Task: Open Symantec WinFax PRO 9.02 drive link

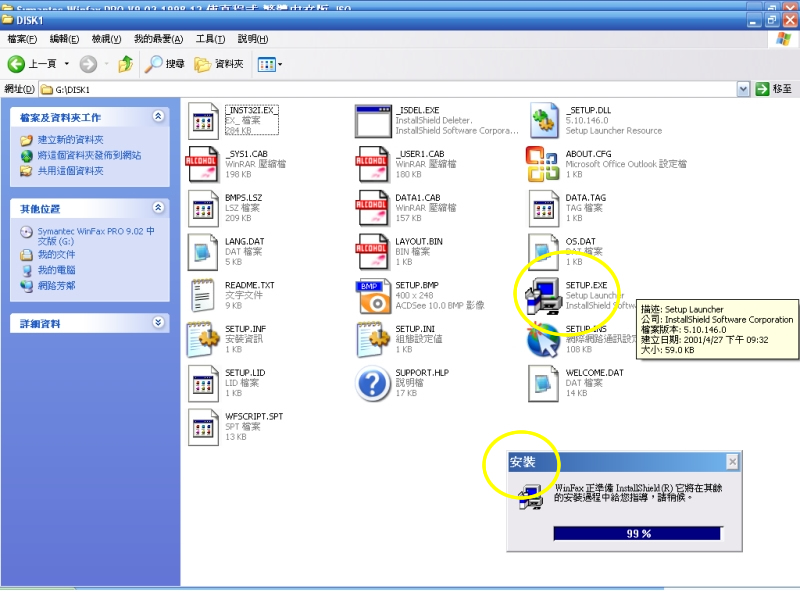Action: 96,236
